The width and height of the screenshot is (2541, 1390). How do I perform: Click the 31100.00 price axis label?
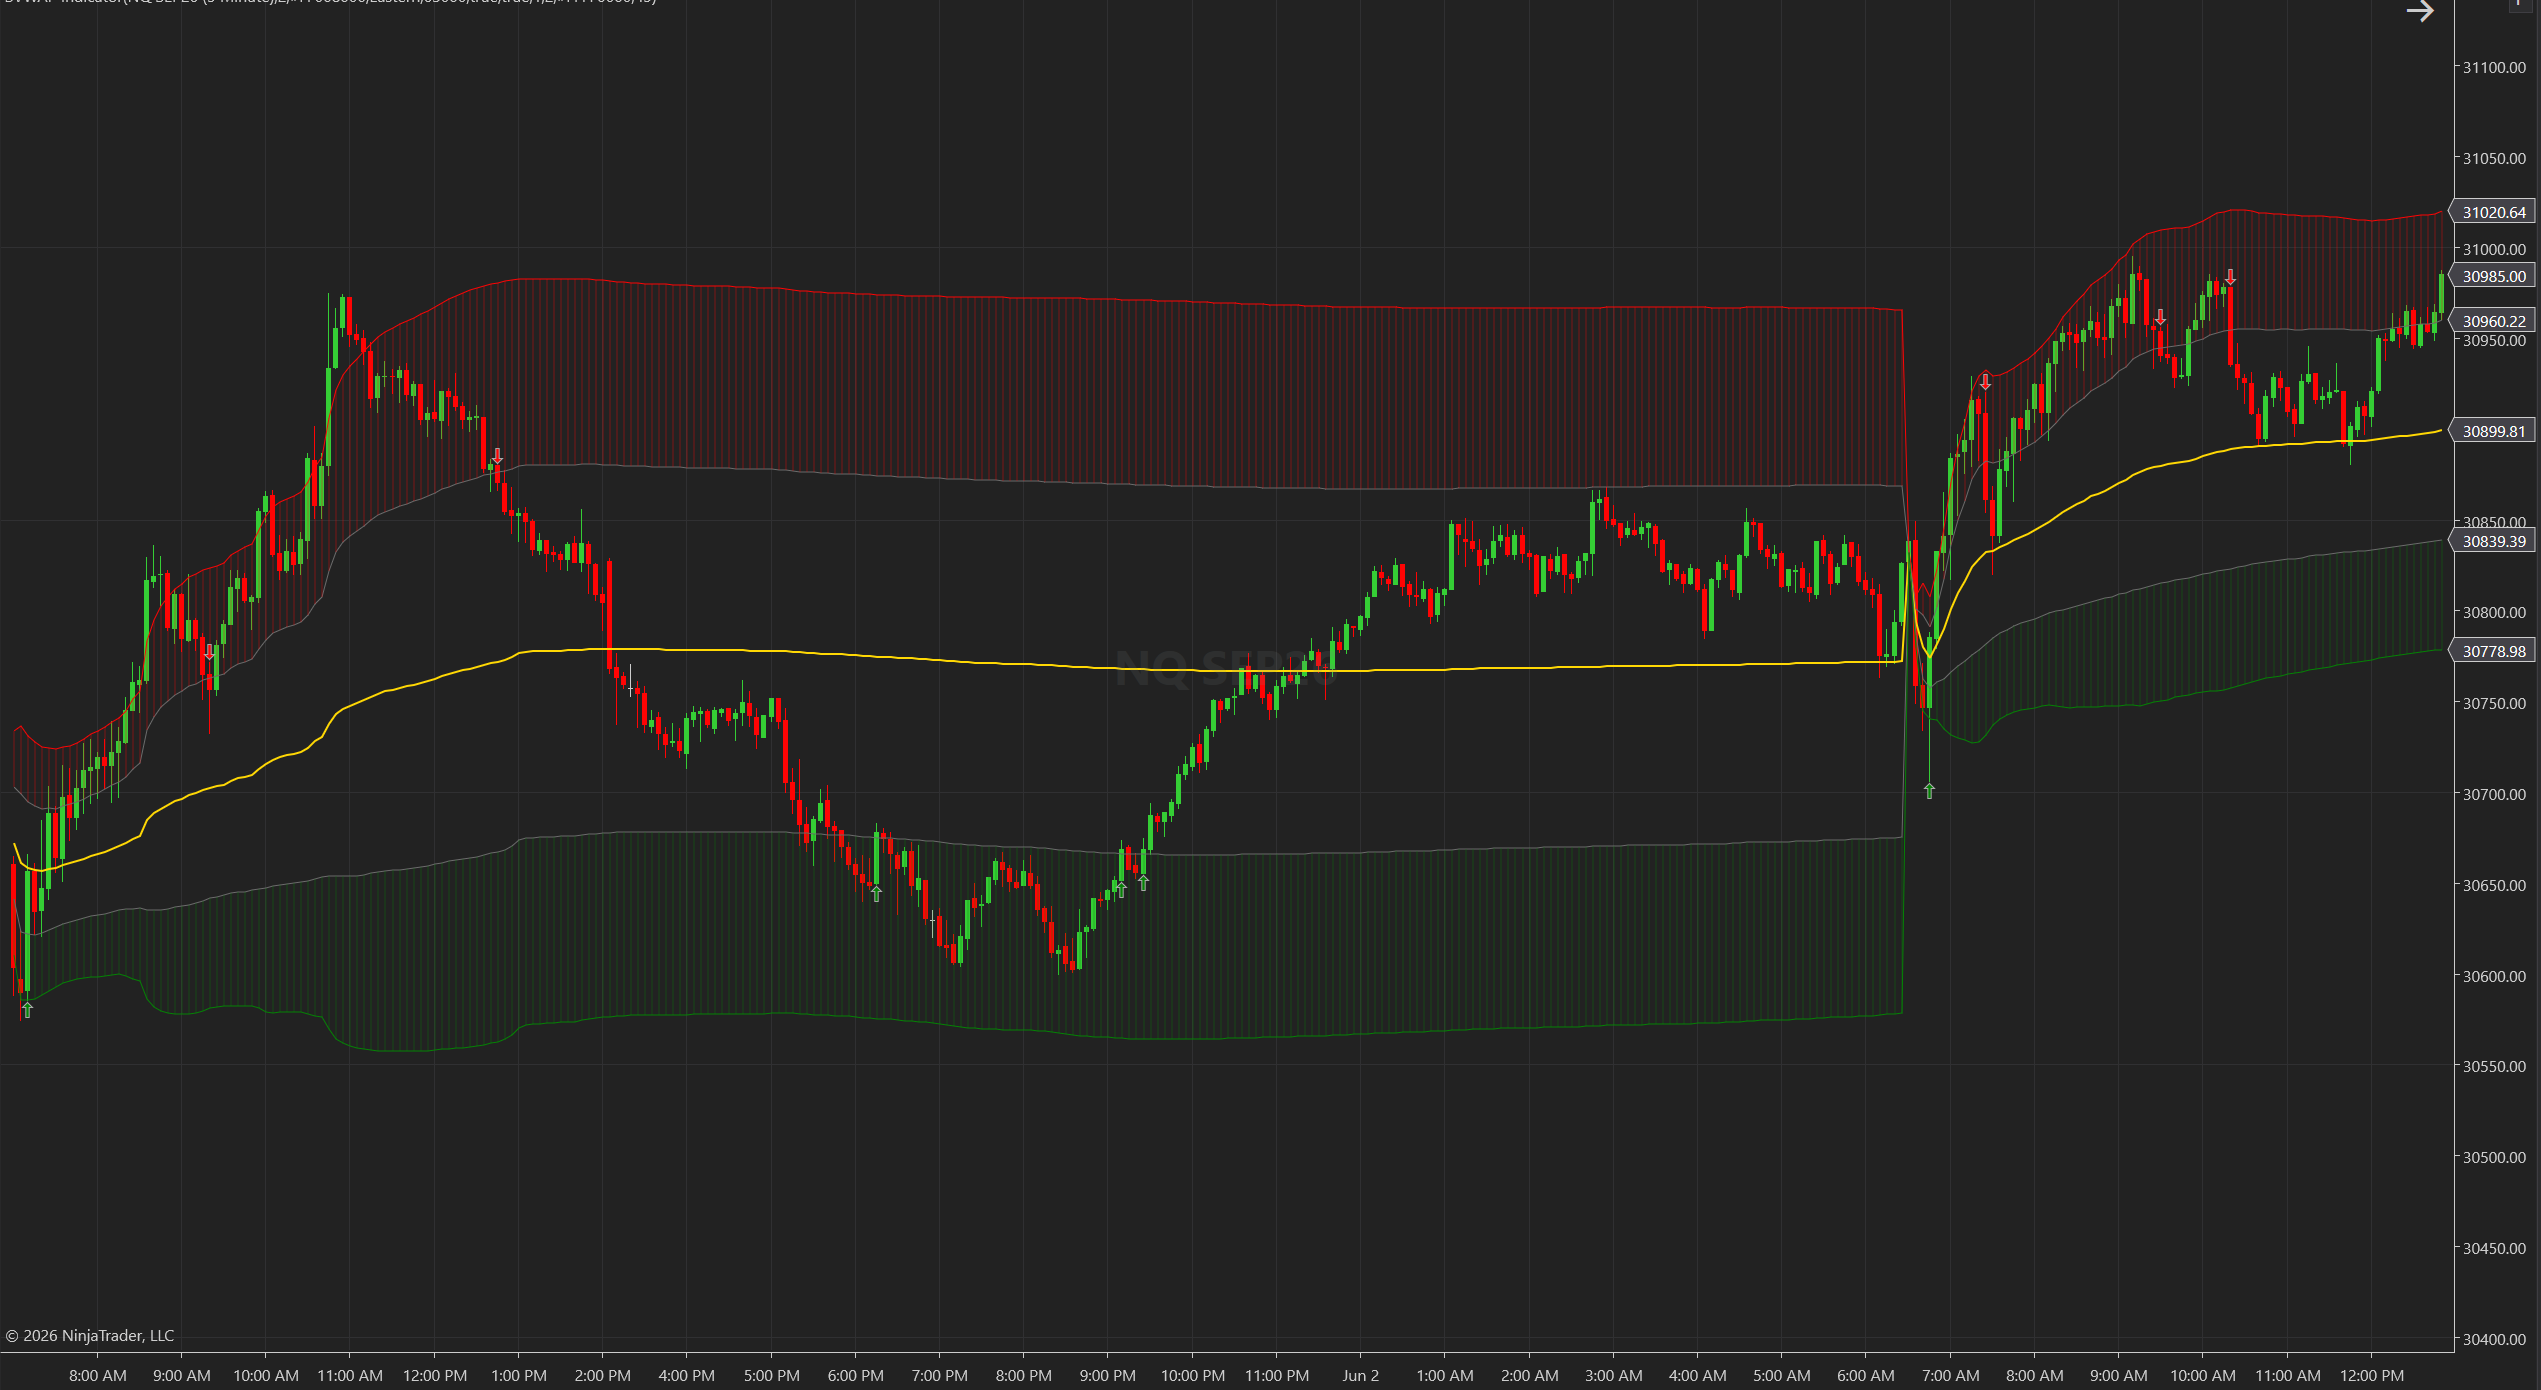[2494, 67]
